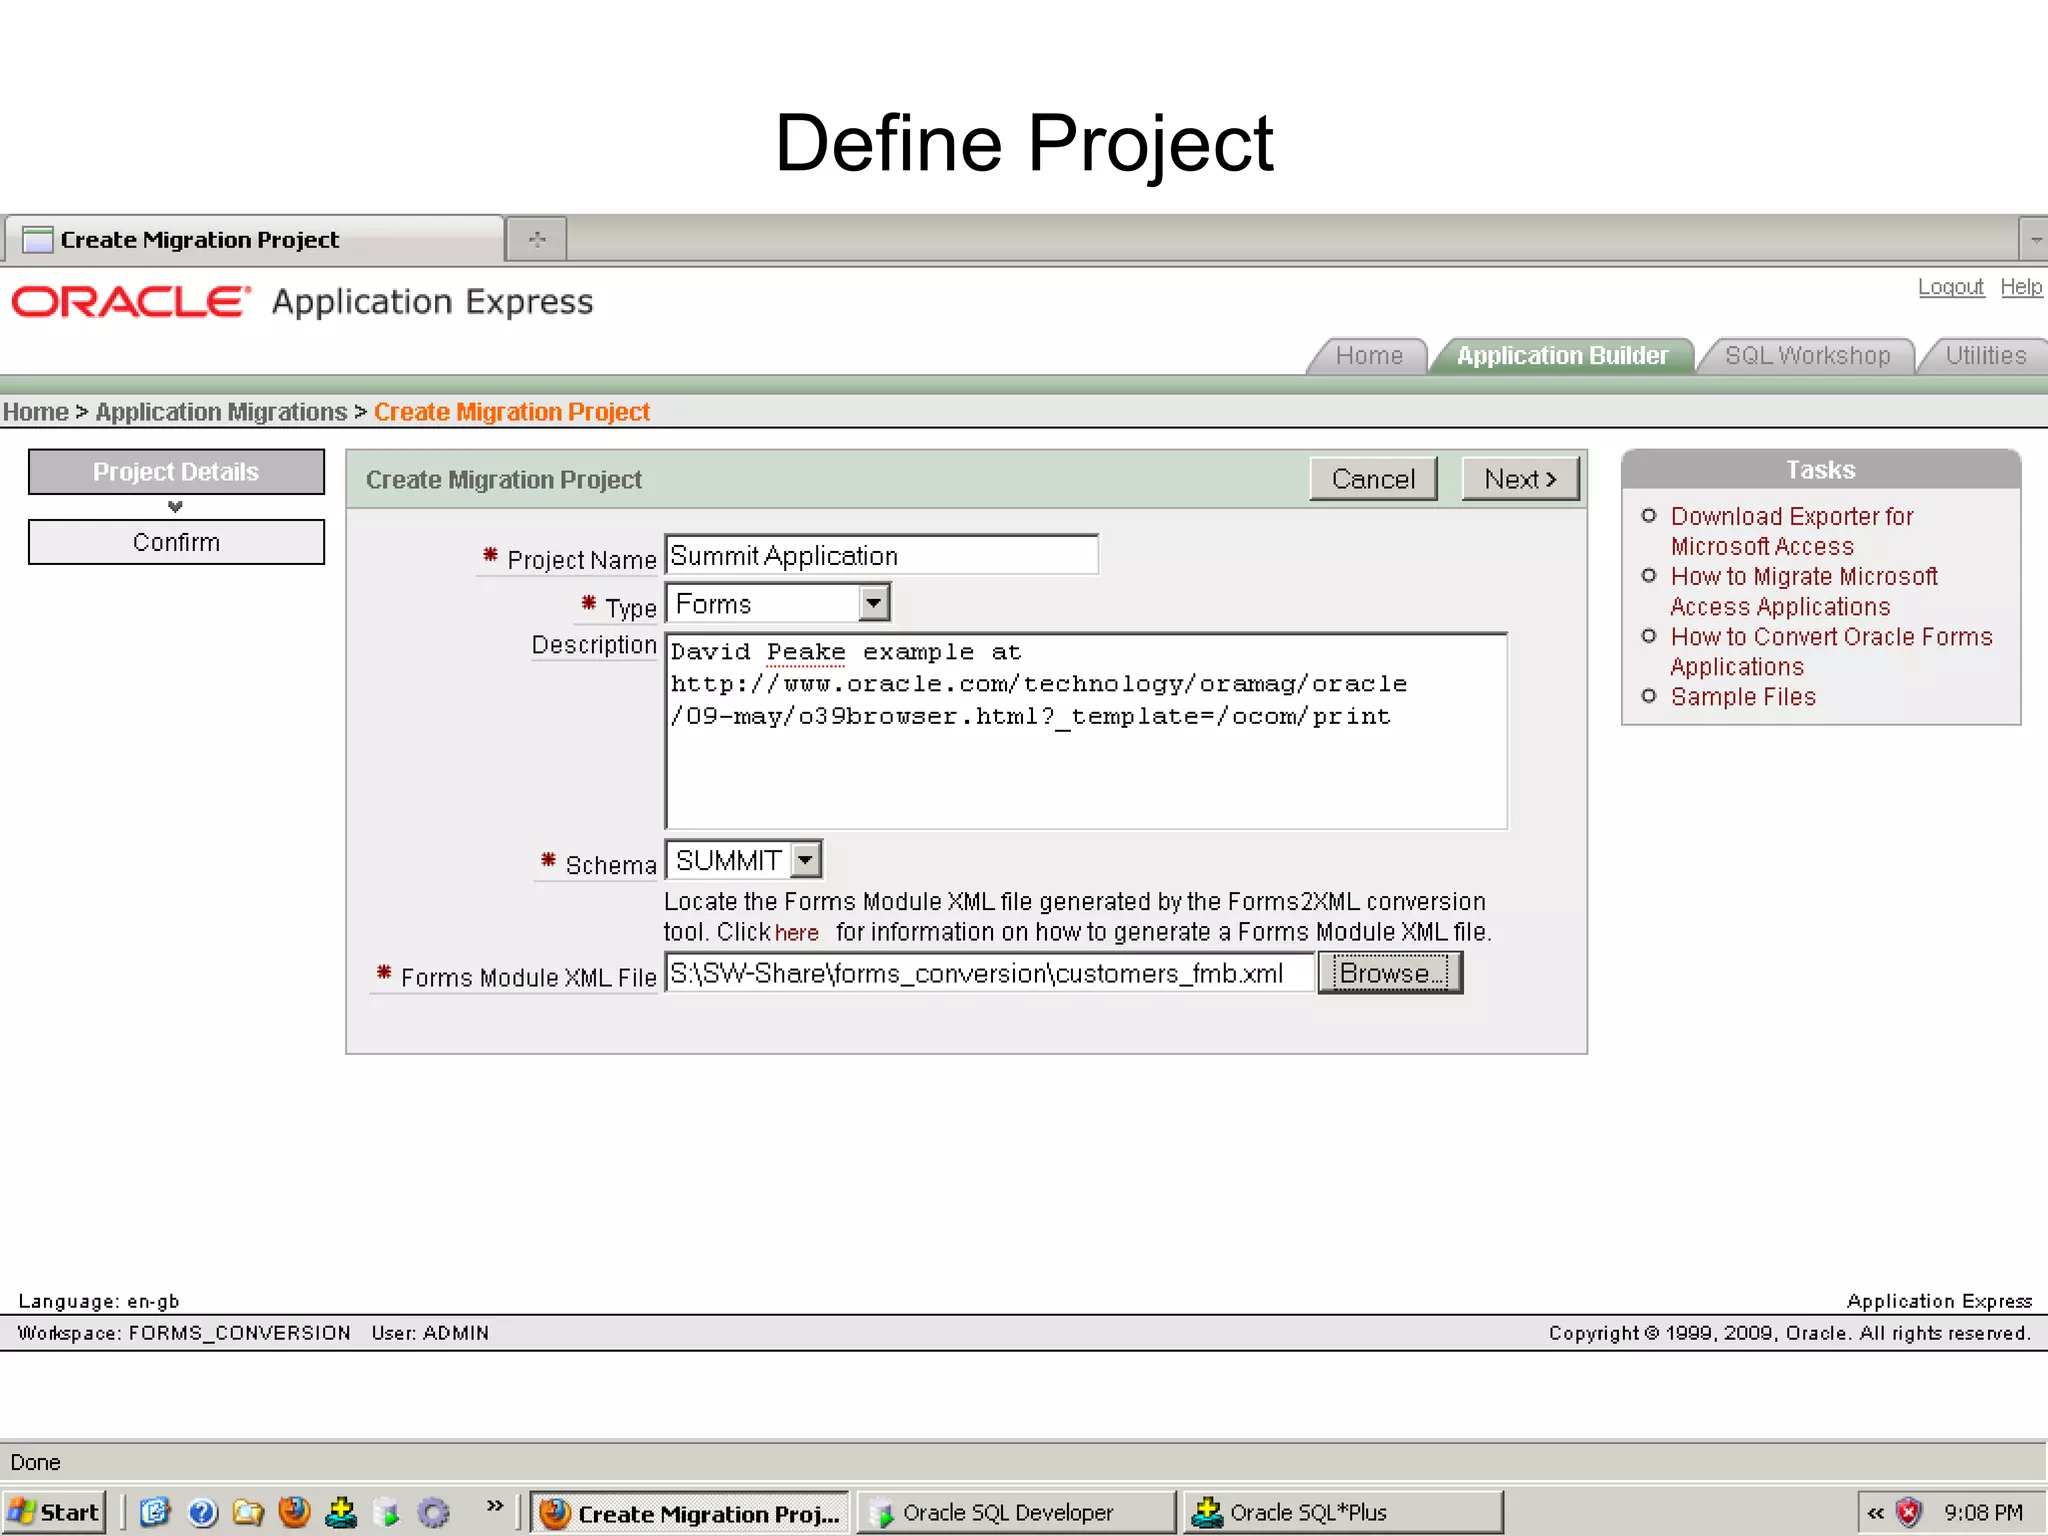Open the Schema dropdown showing SUMMIT
Viewport: 2048px width, 1536px height.
pyautogui.click(x=743, y=860)
